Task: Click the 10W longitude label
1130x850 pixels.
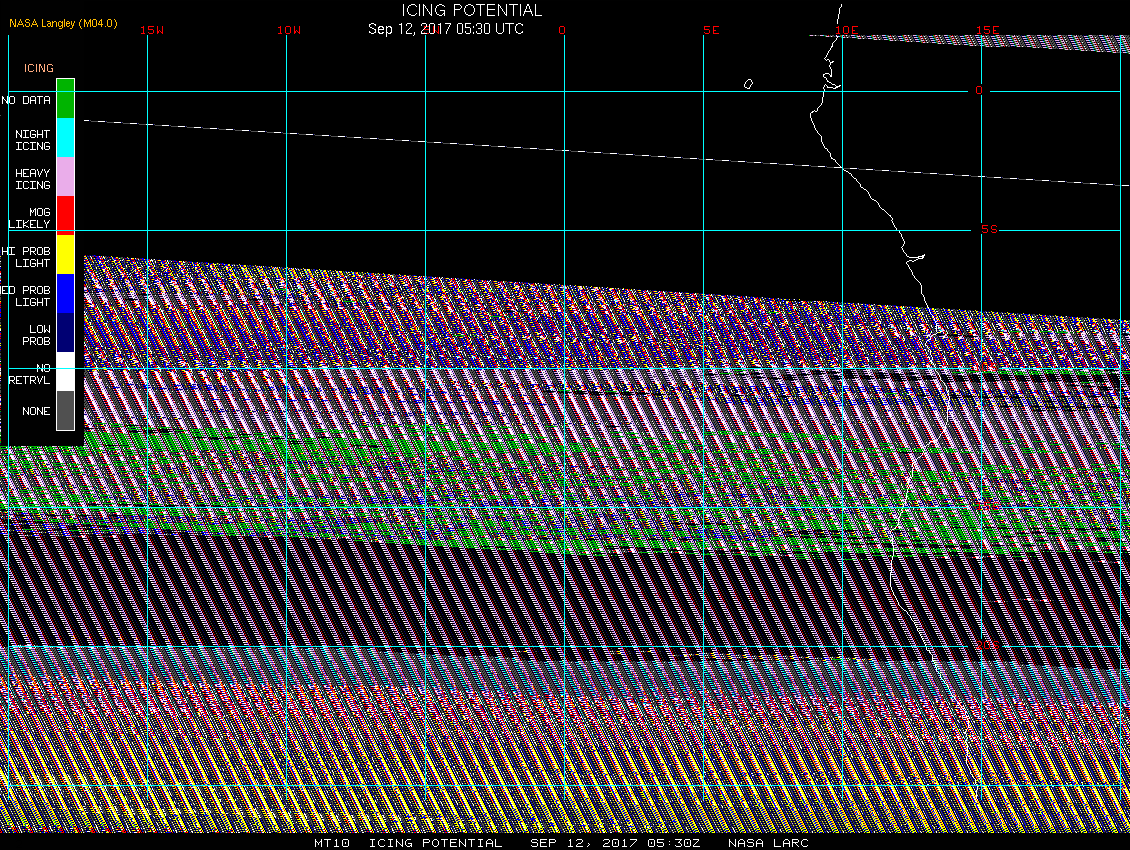Action: click(x=289, y=30)
